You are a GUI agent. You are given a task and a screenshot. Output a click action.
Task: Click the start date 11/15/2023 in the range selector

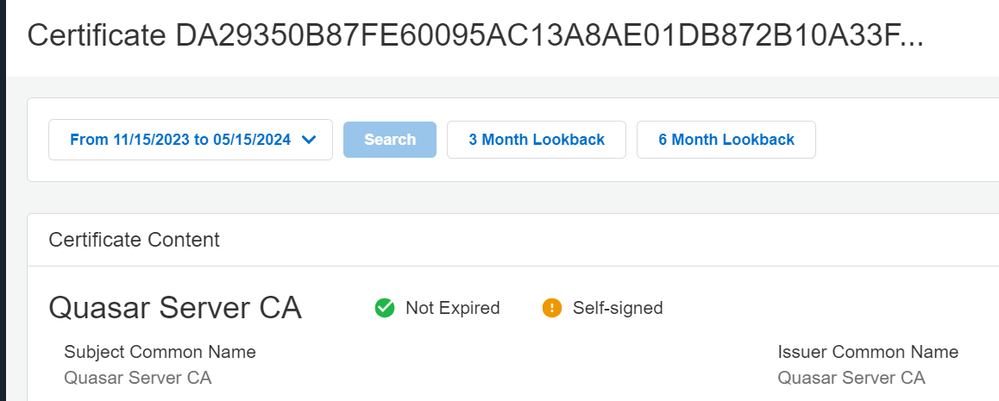[x=153, y=140]
